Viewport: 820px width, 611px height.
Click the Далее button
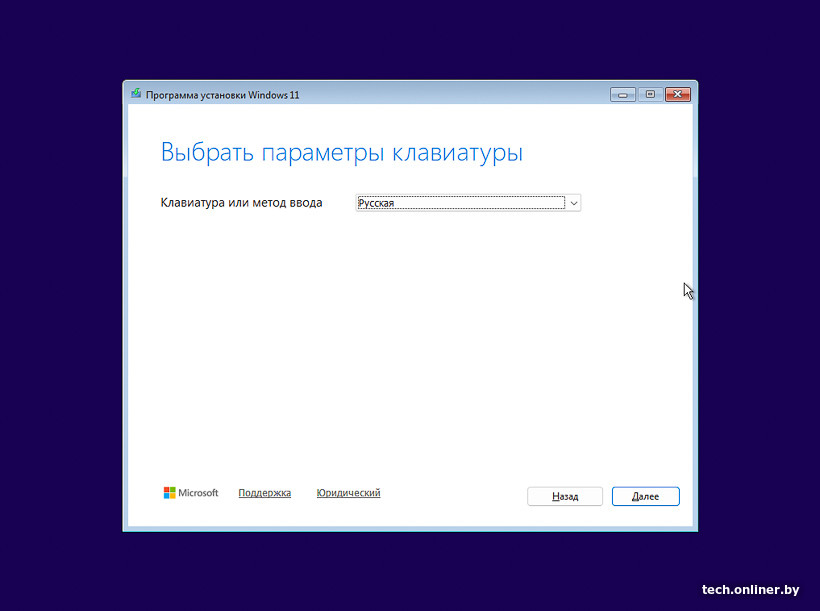coord(645,496)
